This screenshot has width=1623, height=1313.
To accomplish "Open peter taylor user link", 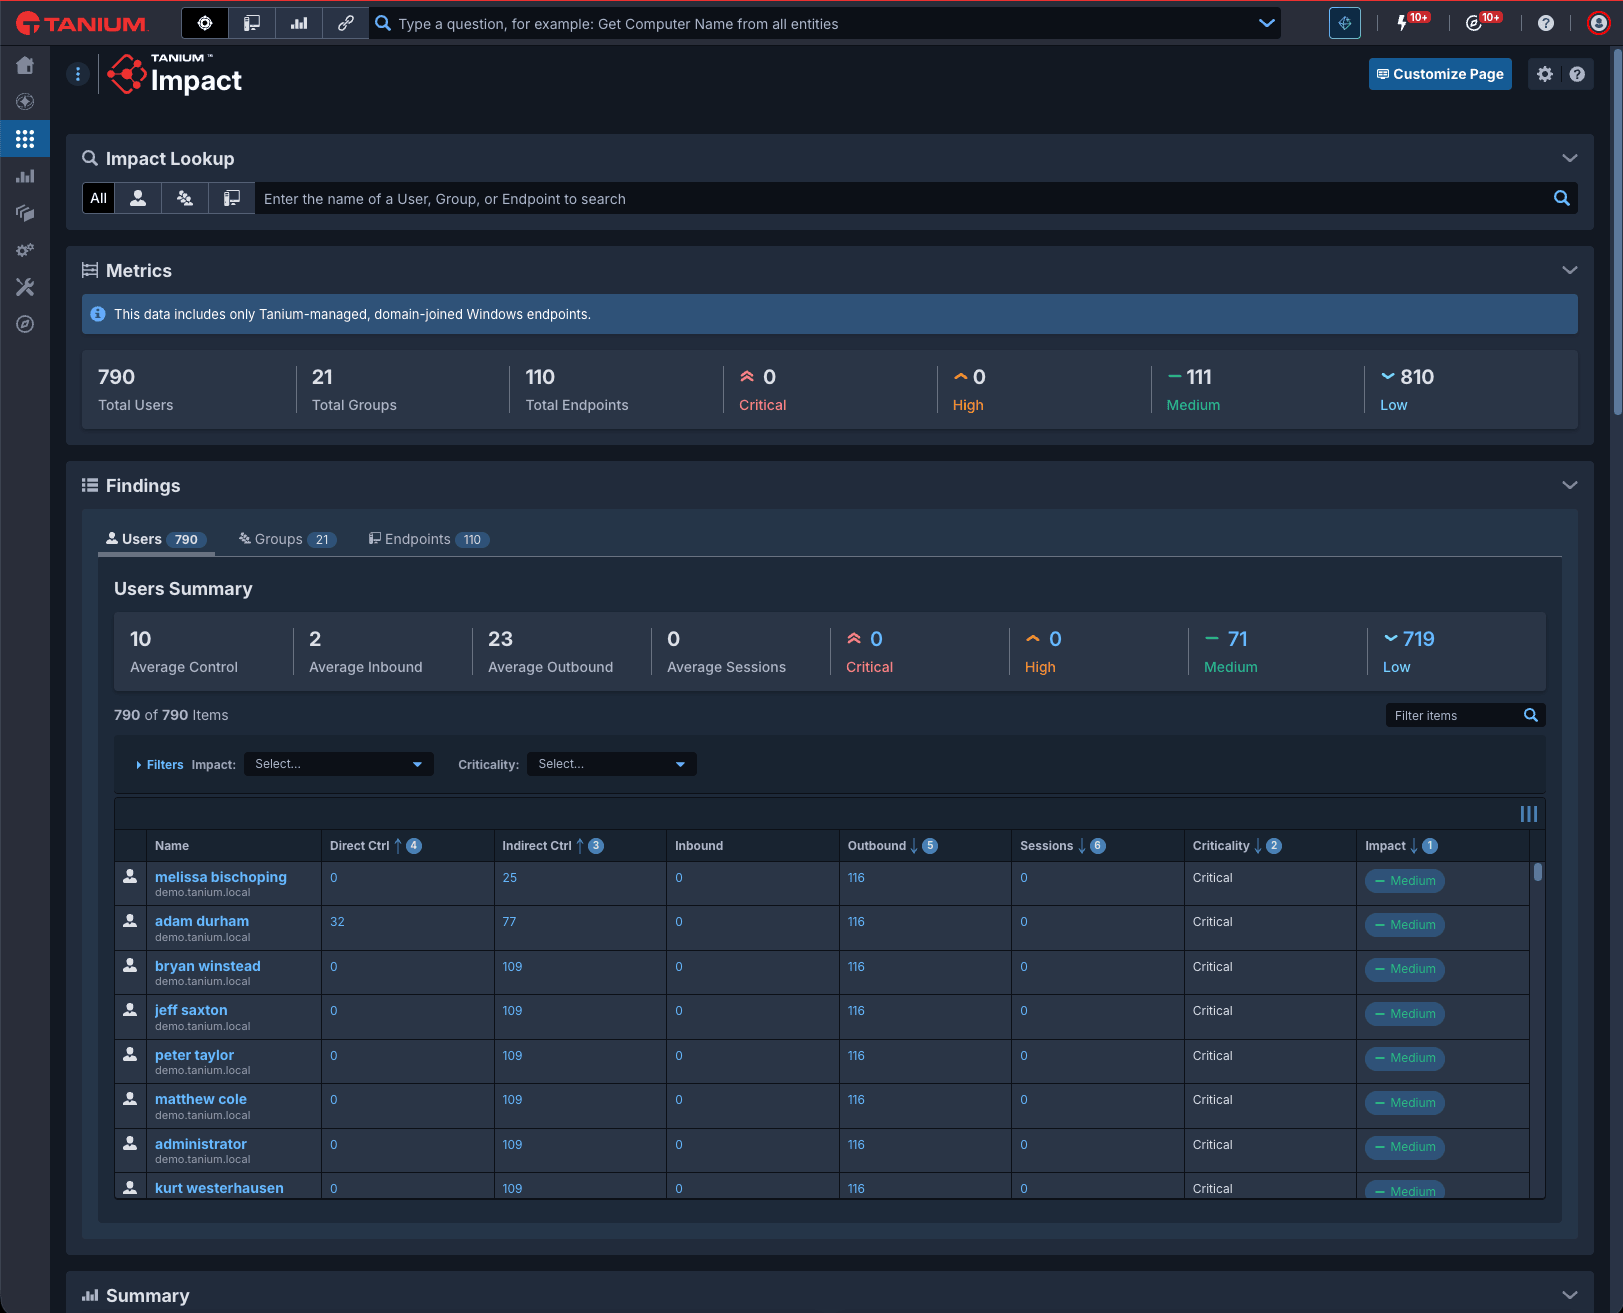I will pyautogui.click(x=194, y=1055).
